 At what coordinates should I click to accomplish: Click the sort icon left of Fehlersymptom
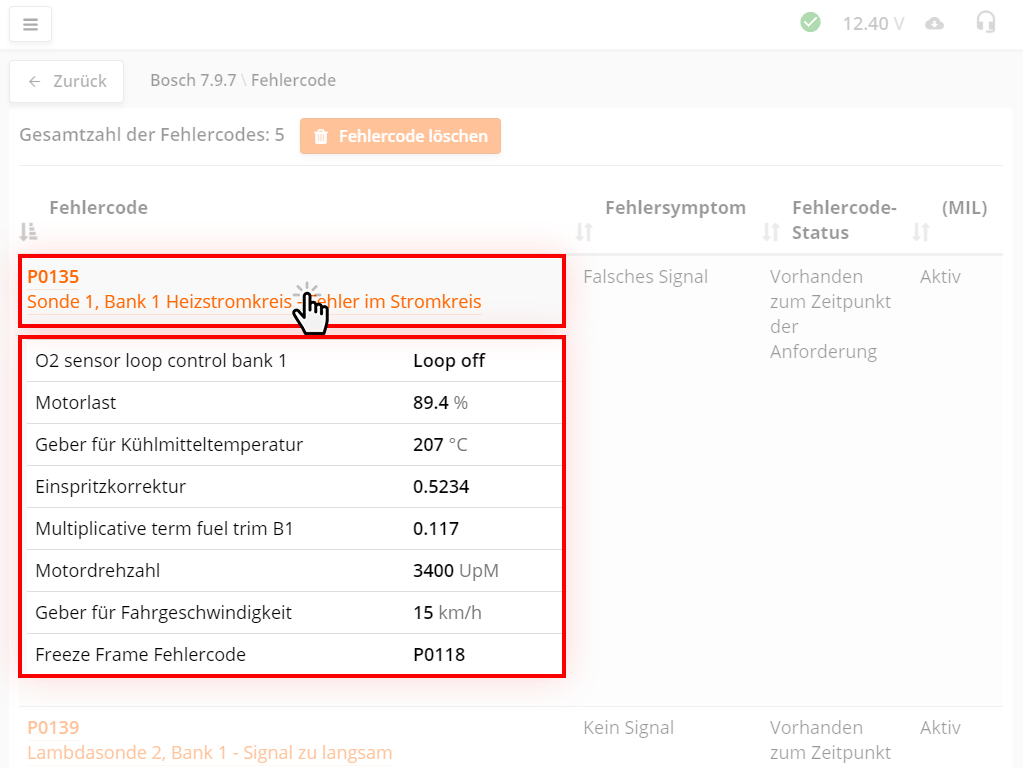584,232
